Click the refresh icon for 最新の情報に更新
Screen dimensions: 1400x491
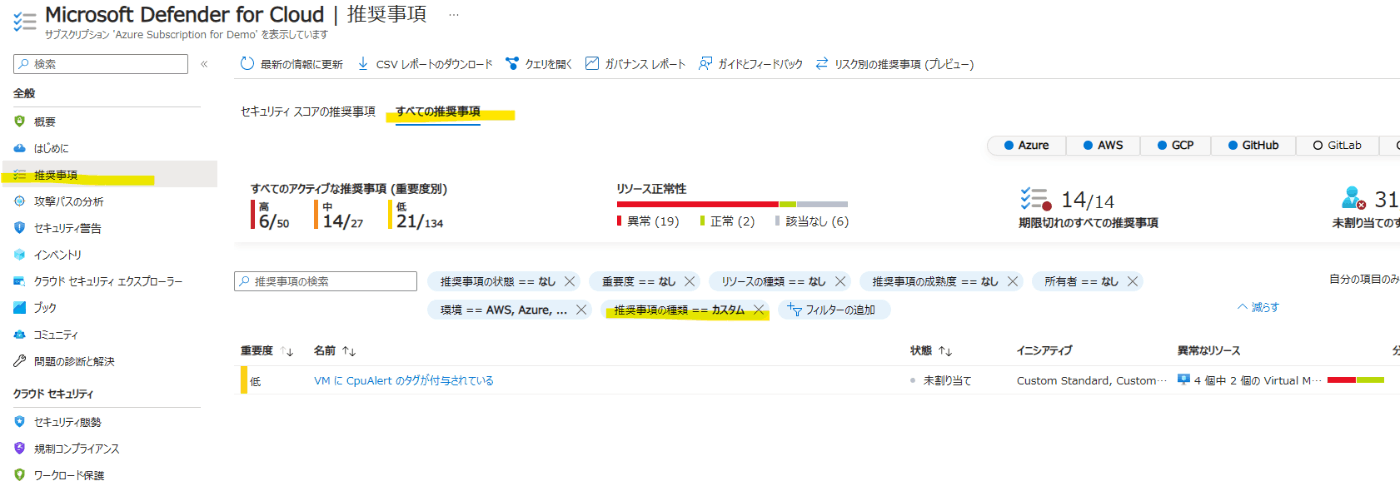(247, 64)
